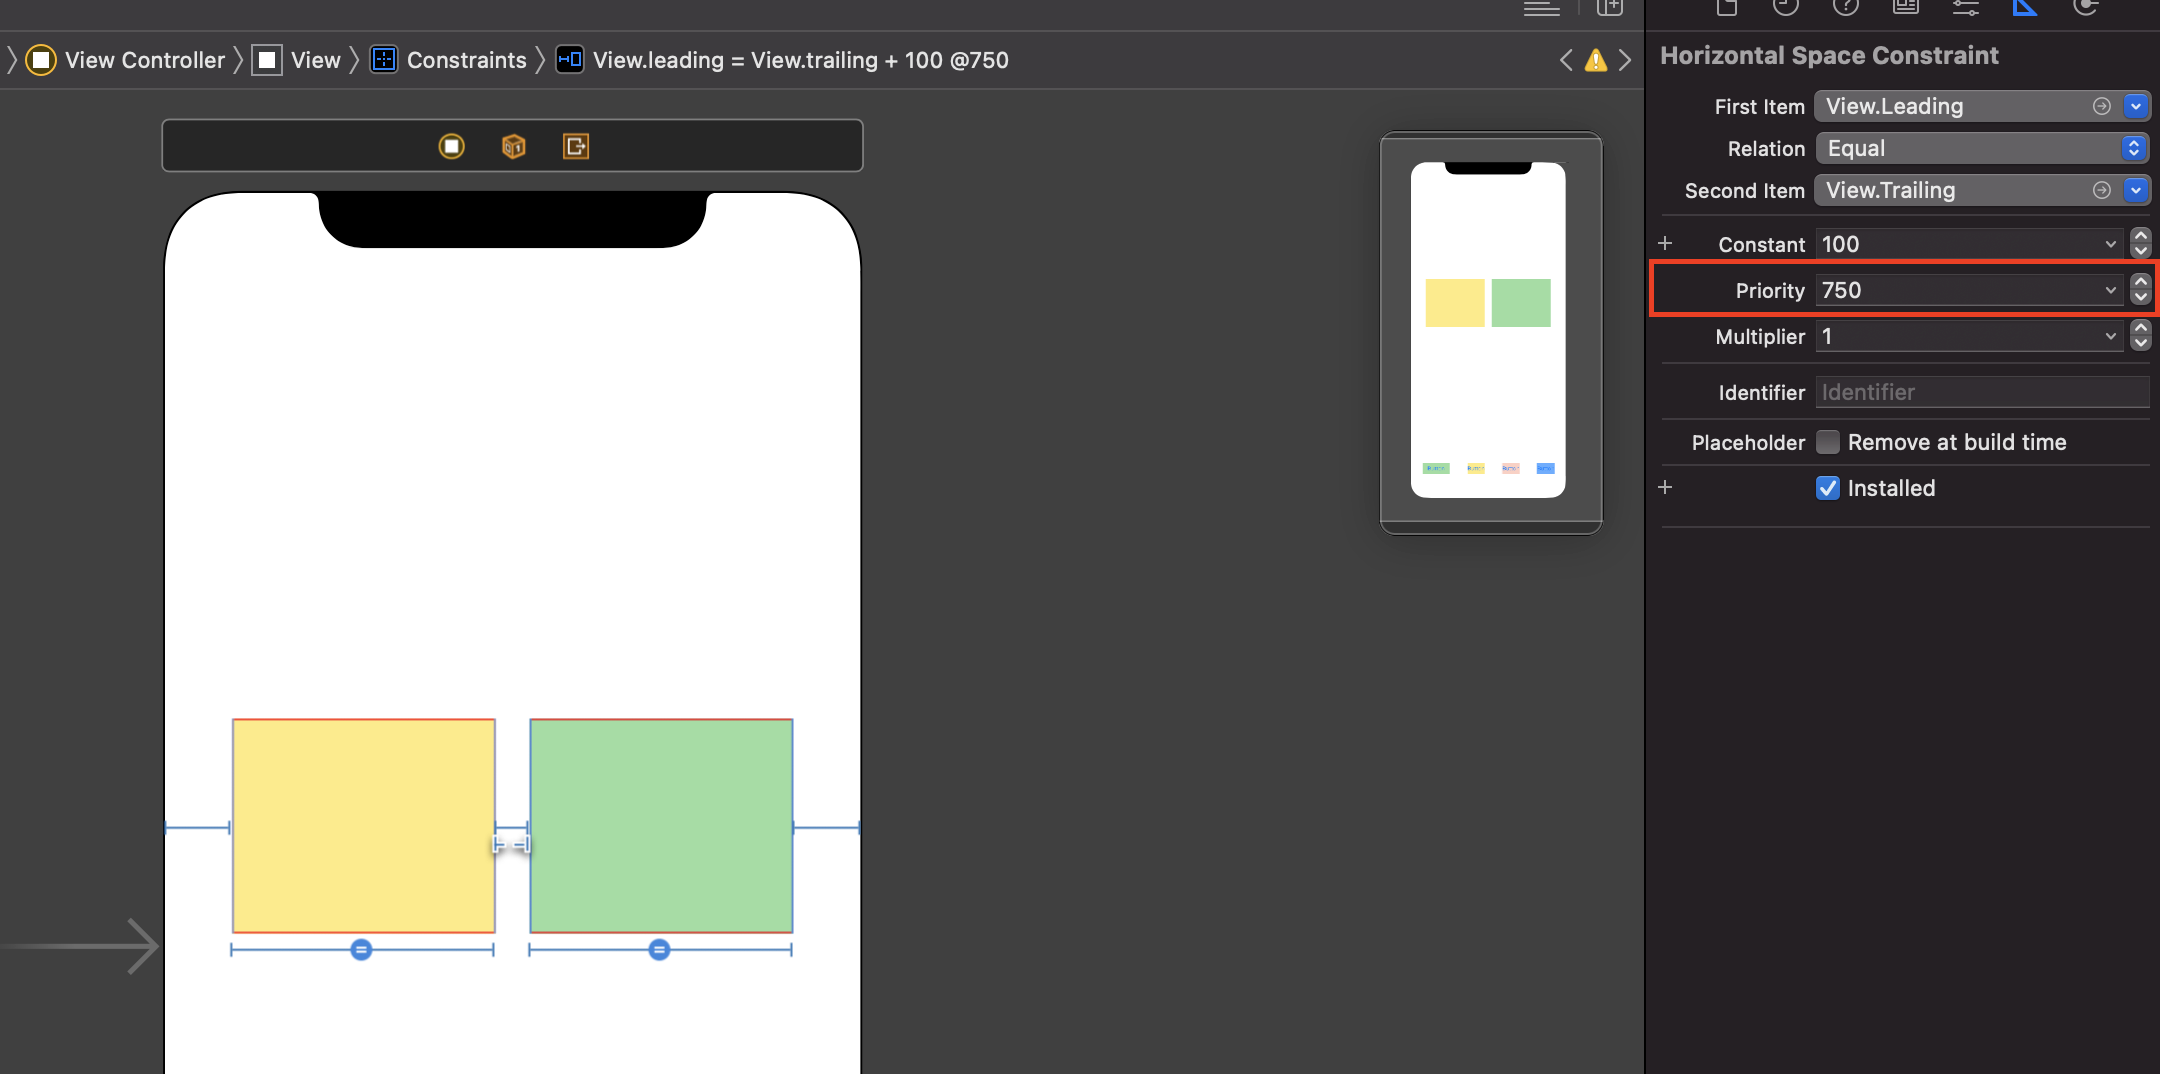Screen dimensions: 2160x1074
Task: Click the warning triangle near the jump bar
Action: click(1596, 60)
